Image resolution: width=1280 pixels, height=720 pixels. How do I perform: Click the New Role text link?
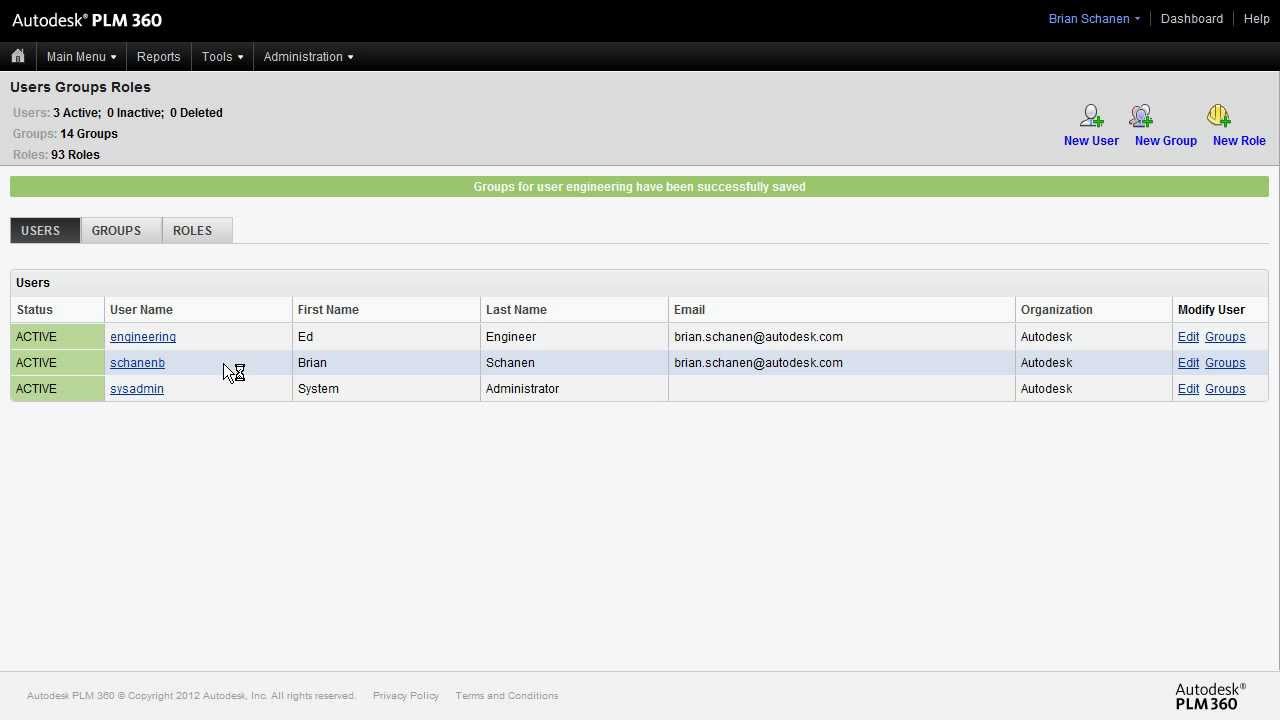[1239, 141]
